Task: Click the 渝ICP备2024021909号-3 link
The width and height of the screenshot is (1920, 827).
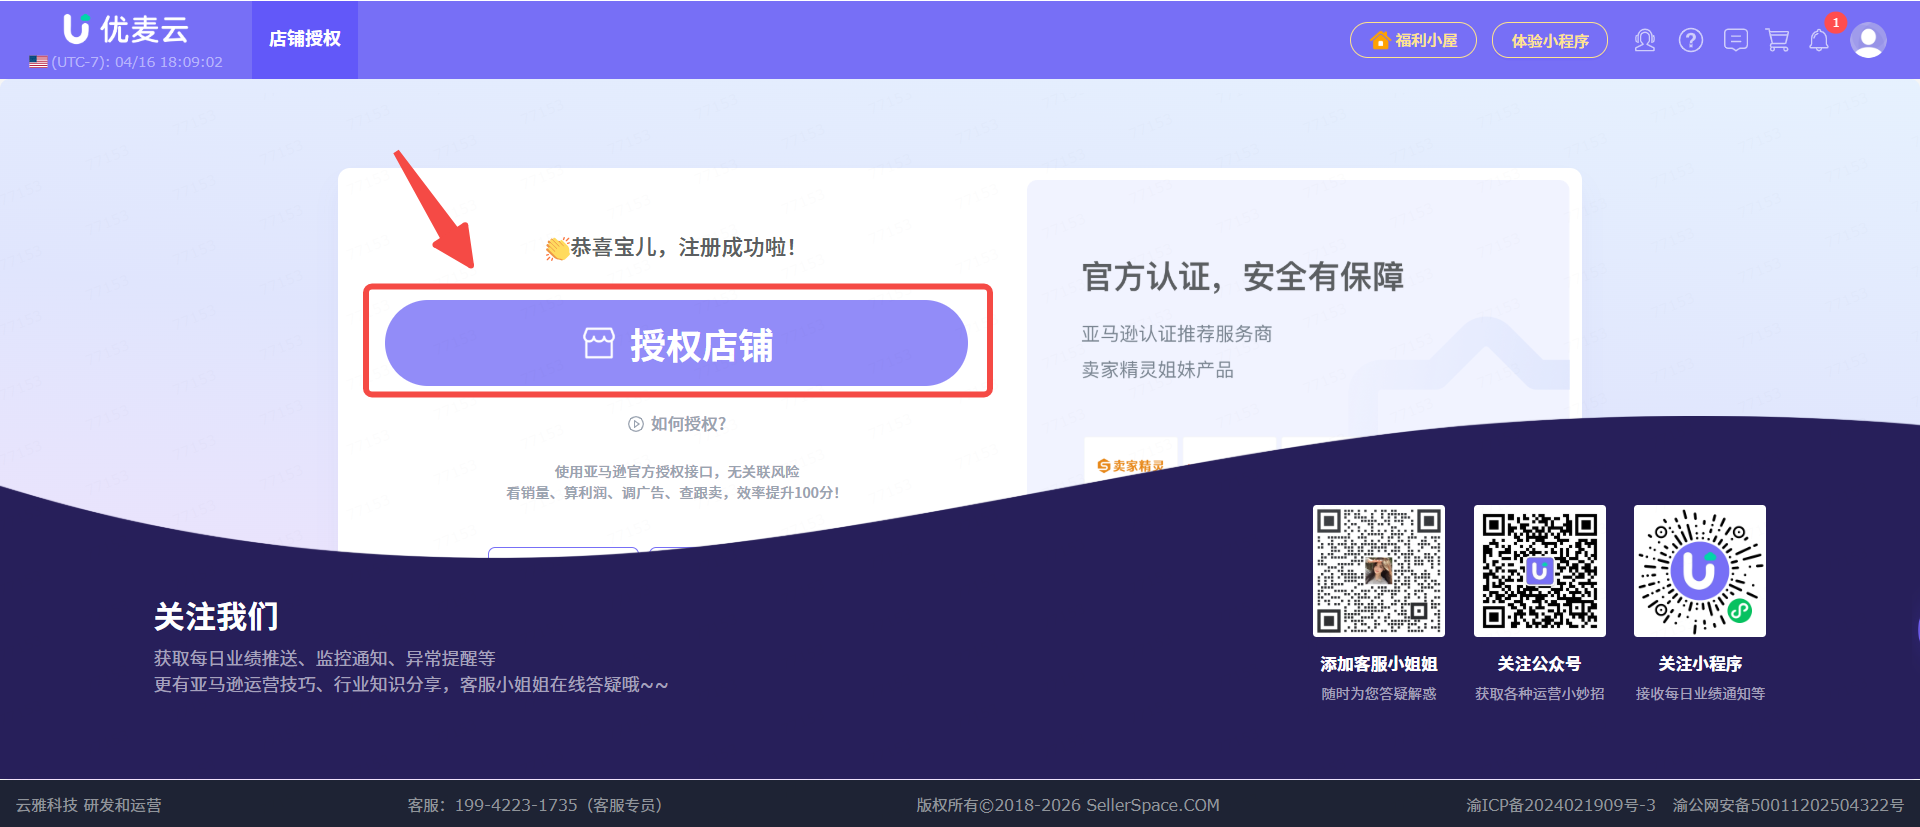Action: [x=1561, y=805]
